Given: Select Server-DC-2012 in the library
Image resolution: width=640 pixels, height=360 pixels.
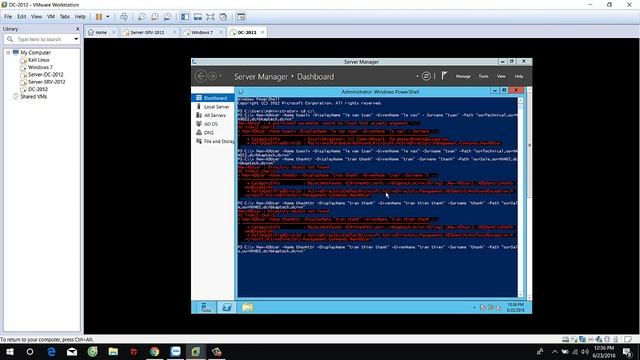Looking at the screenshot, I should [45, 75].
